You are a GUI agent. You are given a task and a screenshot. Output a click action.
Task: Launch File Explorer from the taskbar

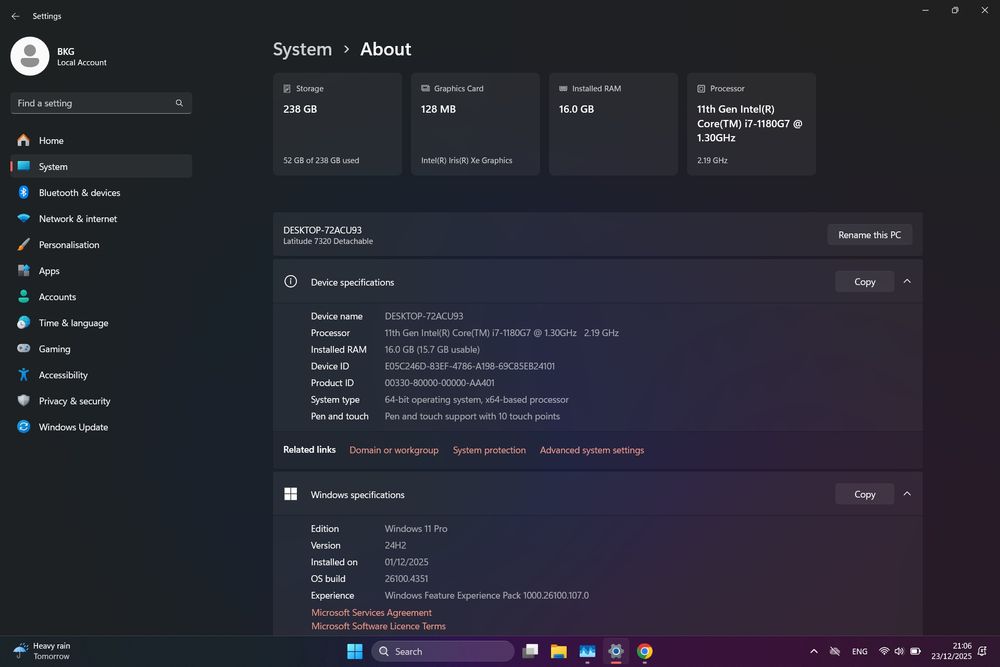coord(559,651)
